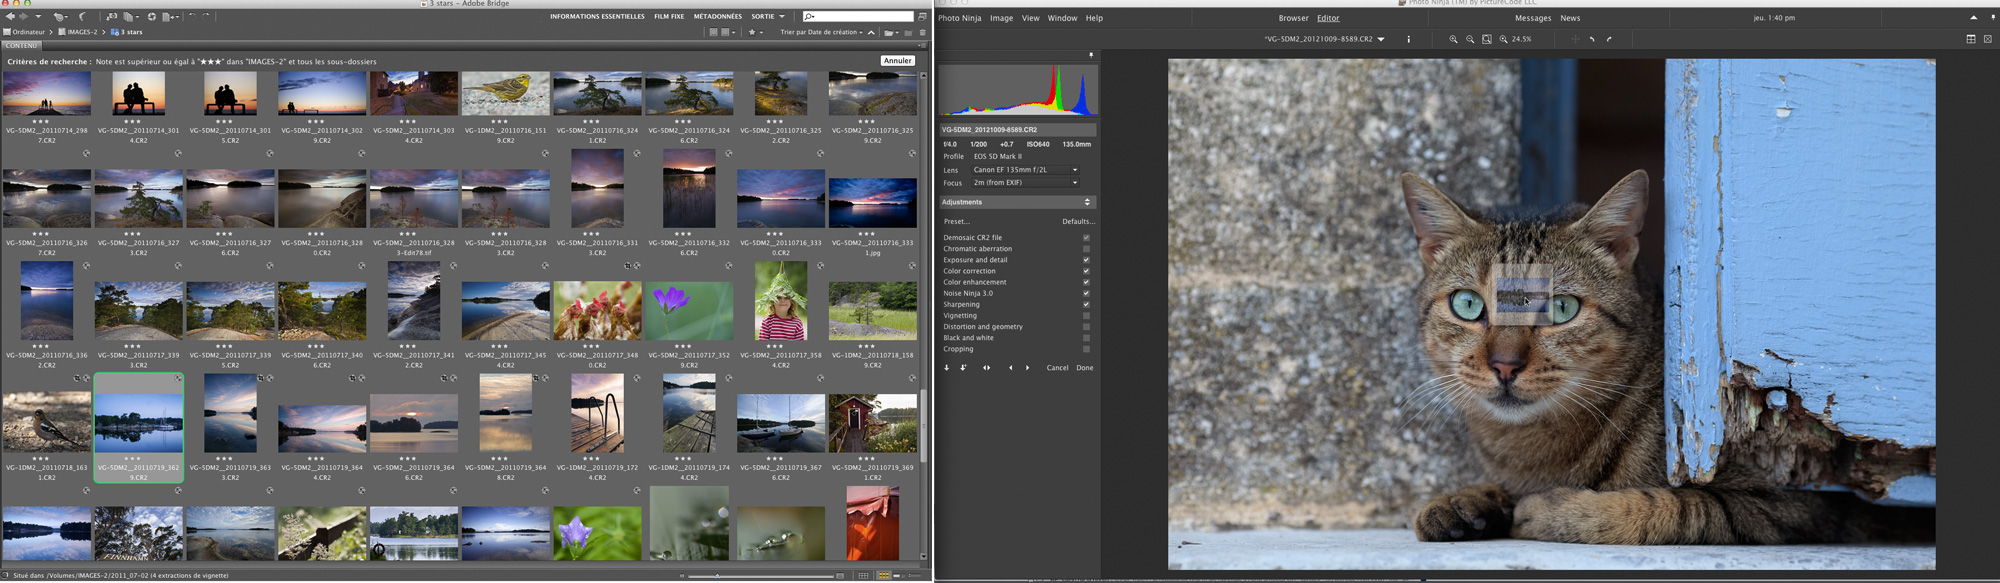Toggle Chromatic aberration checkbox
Image resolution: width=2000 pixels, height=583 pixels.
[x=1086, y=249]
